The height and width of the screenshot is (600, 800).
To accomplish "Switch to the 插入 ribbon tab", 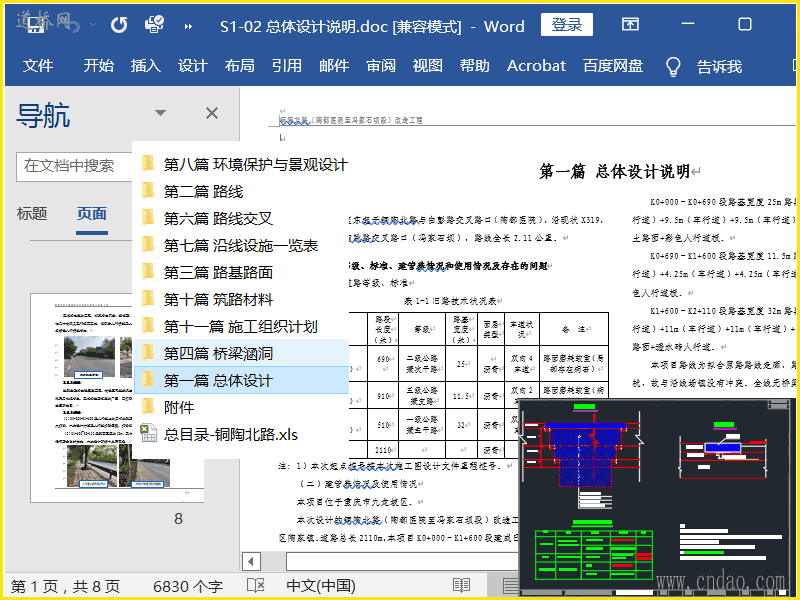I will 145,66.
